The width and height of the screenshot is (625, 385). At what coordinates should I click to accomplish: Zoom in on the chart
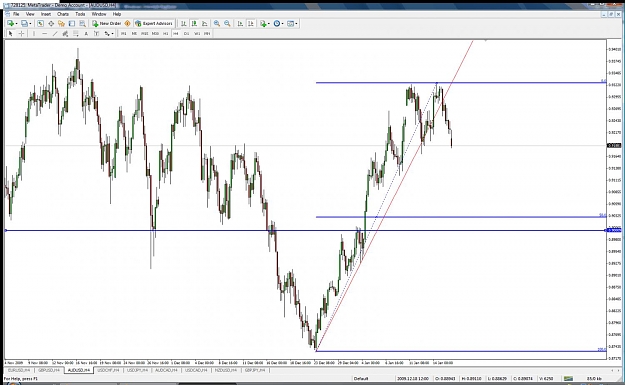coord(217,24)
